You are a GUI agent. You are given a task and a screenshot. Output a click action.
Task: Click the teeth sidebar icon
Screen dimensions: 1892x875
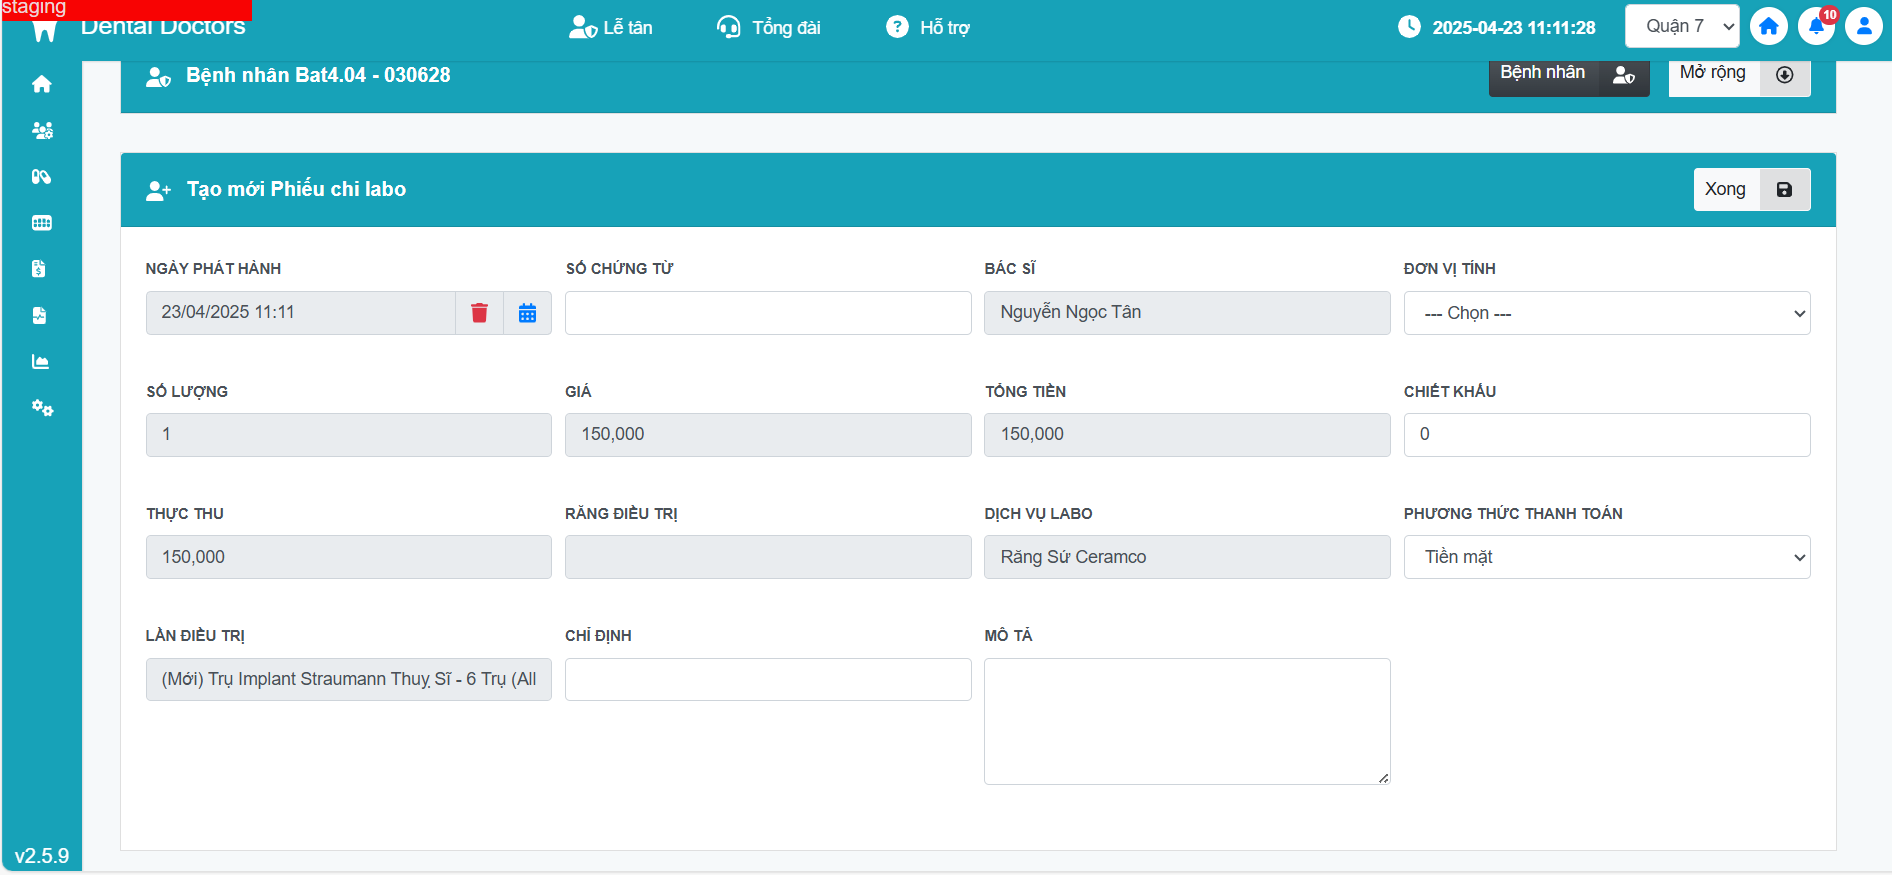point(42,223)
